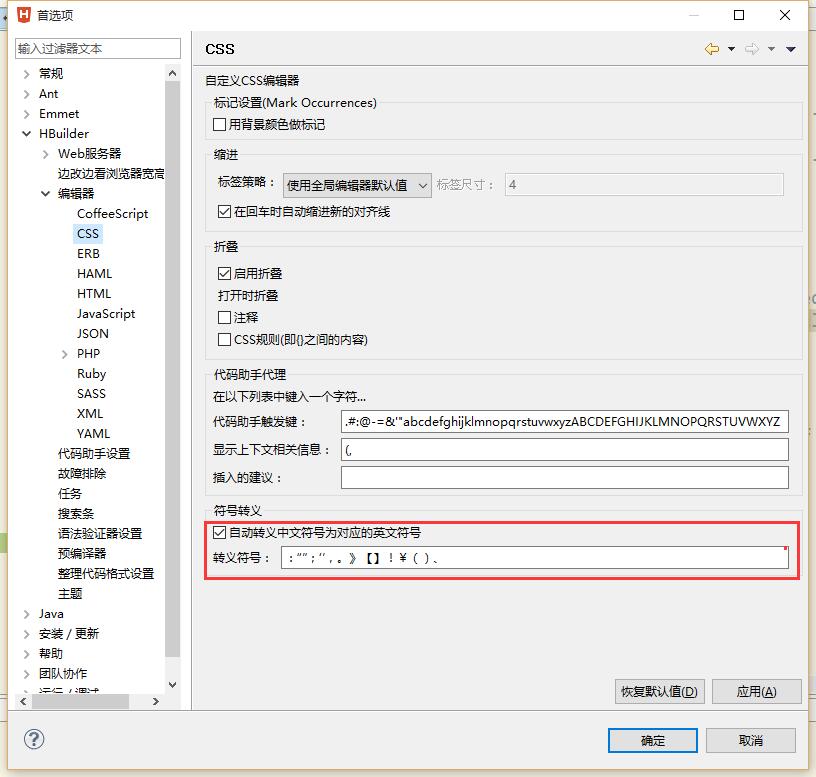The image size is (816, 777).
Task: Click the 恢复默认值(D) button
Action: (x=659, y=692)
